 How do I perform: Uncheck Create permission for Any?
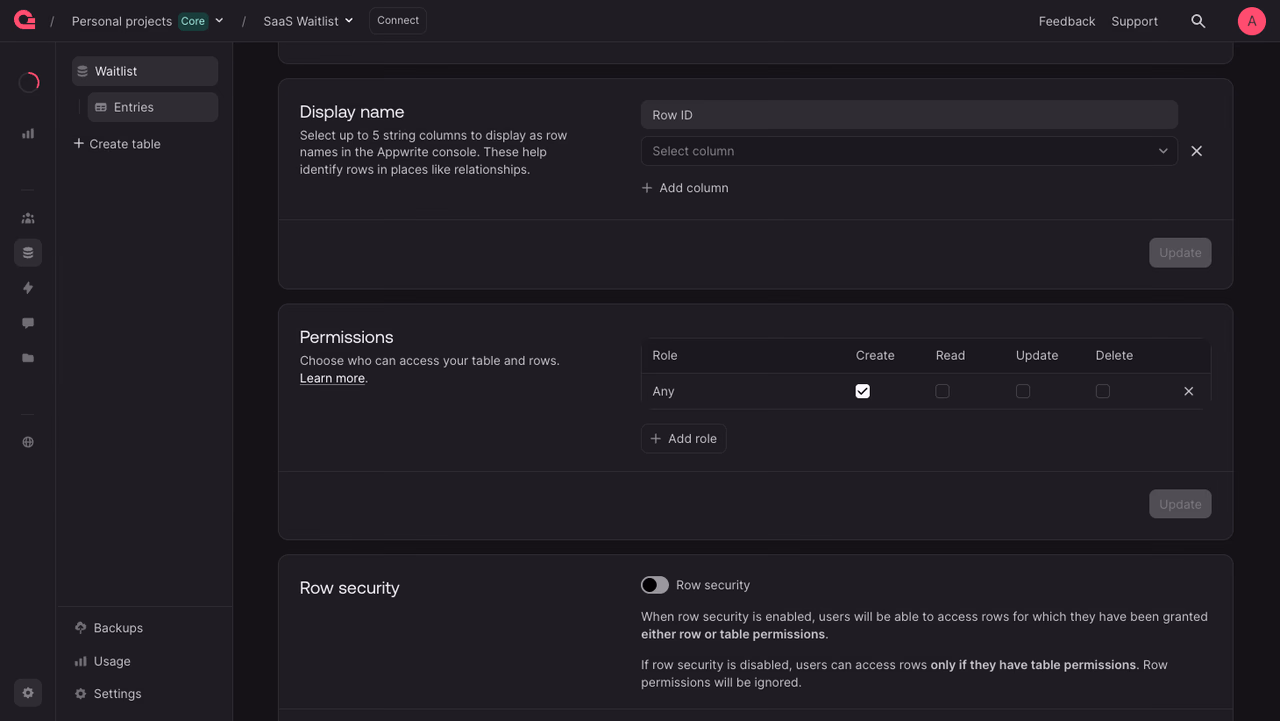pos(863,391)
